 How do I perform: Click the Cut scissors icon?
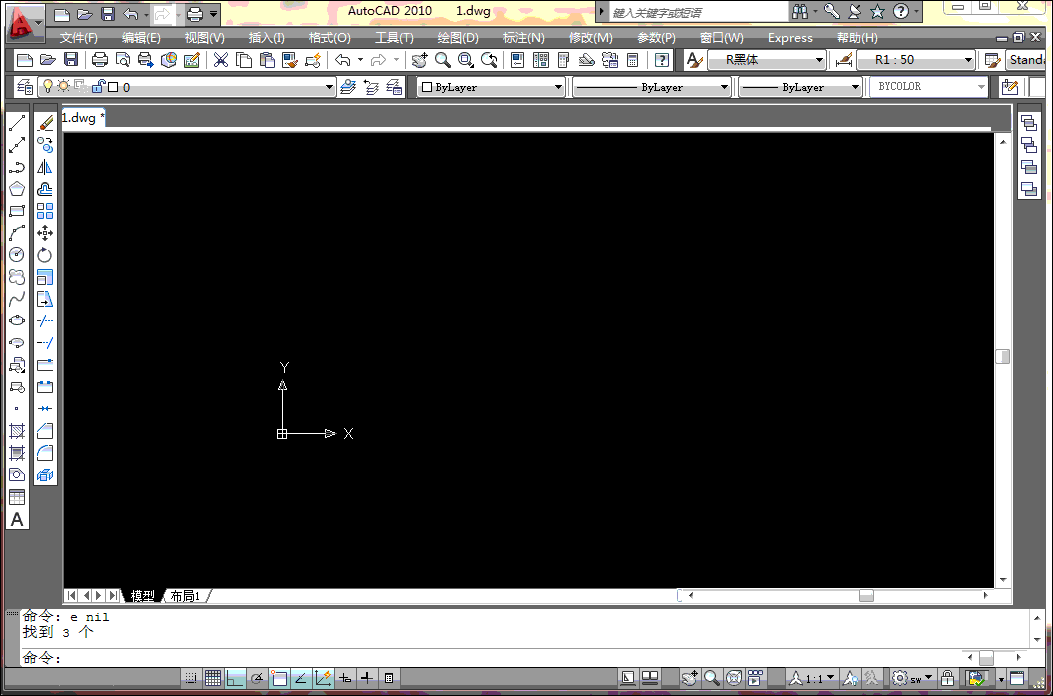click(x=221, y=60)
